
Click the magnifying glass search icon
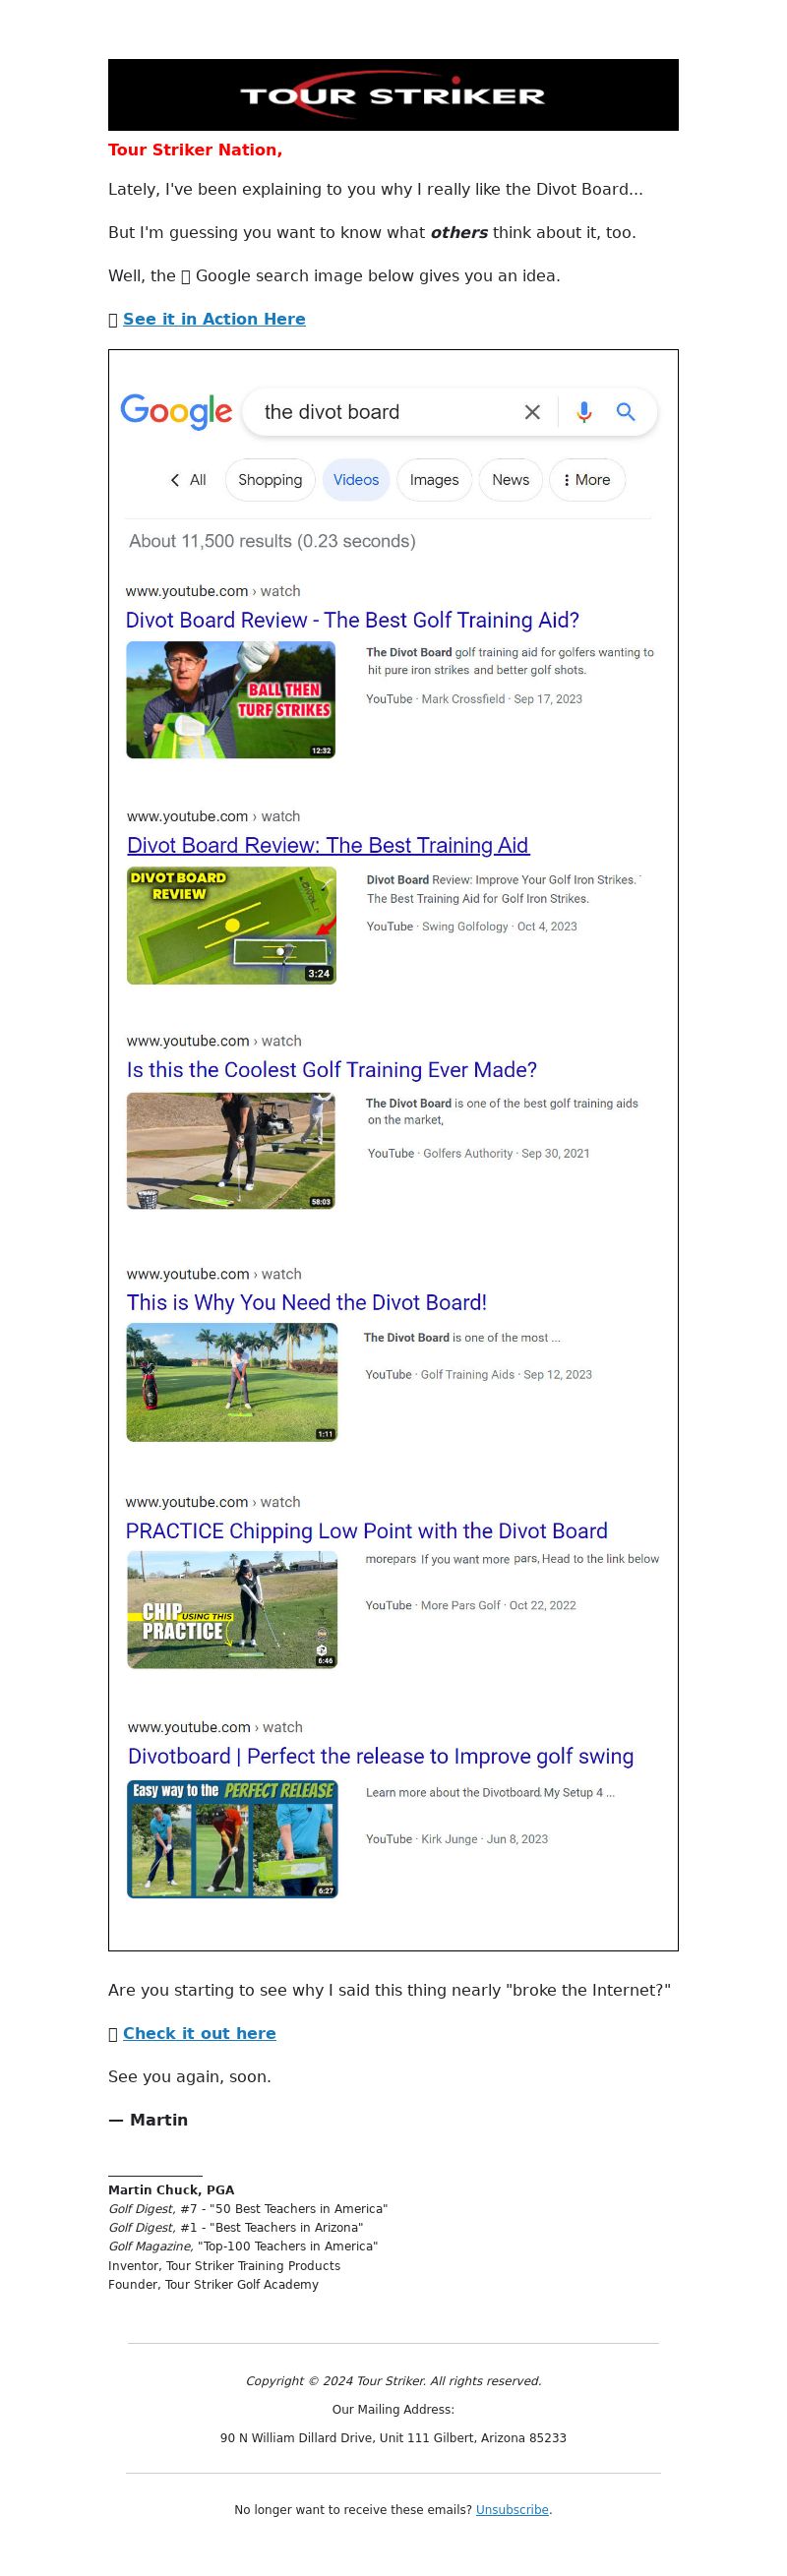(626, 412)
